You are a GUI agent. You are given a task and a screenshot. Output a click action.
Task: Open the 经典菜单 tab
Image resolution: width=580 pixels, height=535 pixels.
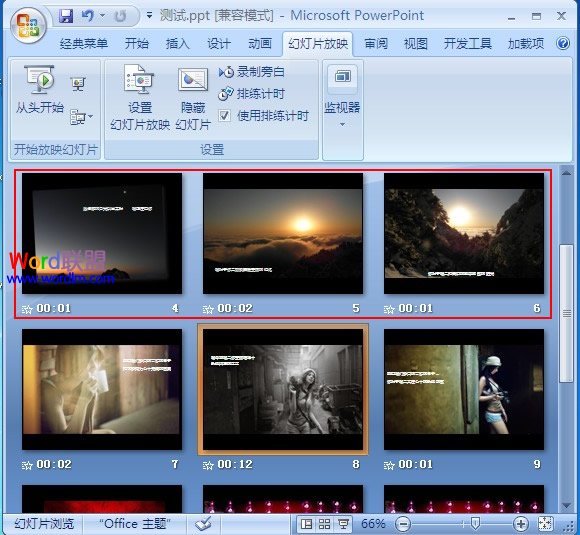[84, 44]
